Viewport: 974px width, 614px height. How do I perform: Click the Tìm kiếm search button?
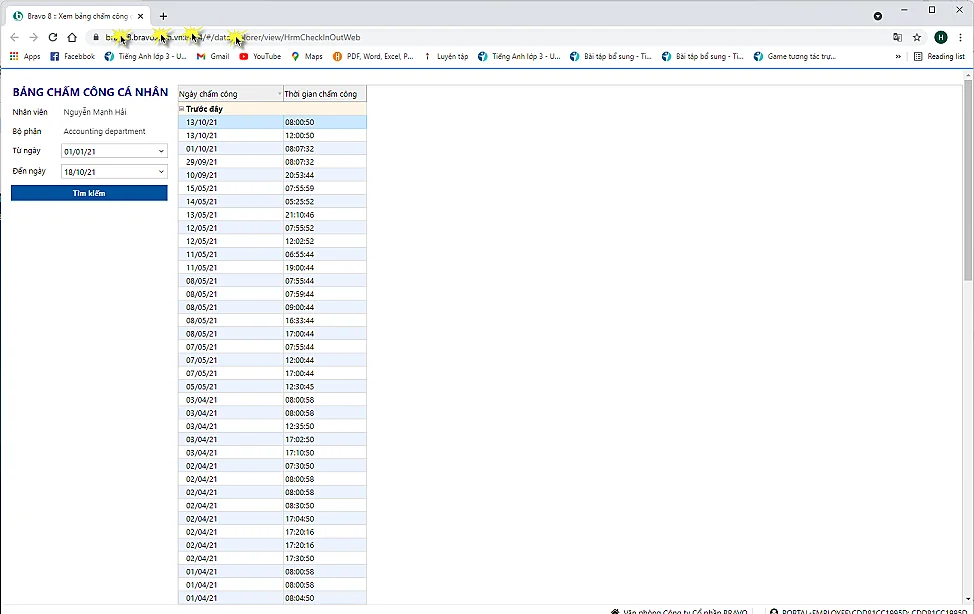pyautogui.click(x=89, y=193)
